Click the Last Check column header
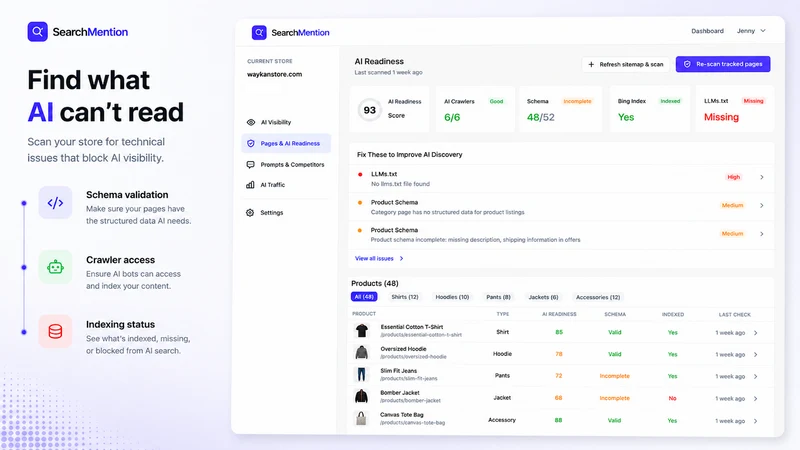 click(x=735, y=314)
